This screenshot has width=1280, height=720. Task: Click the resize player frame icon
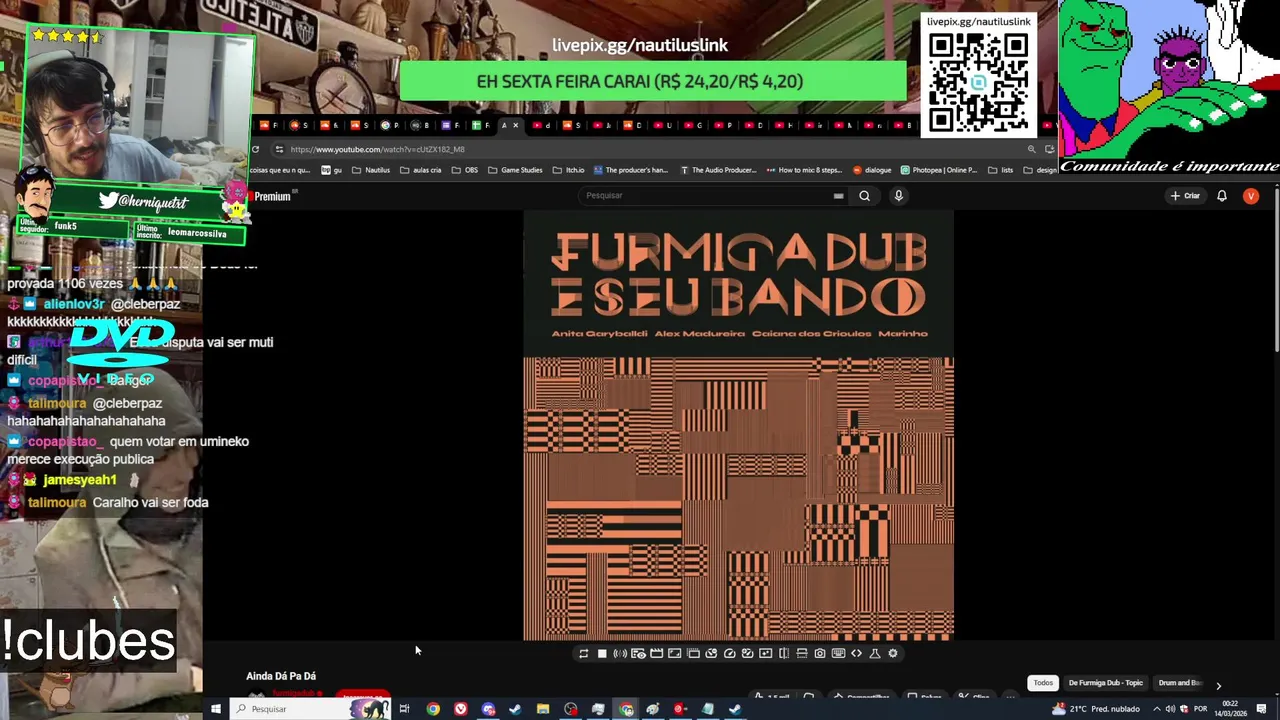[x=675, y=653]
